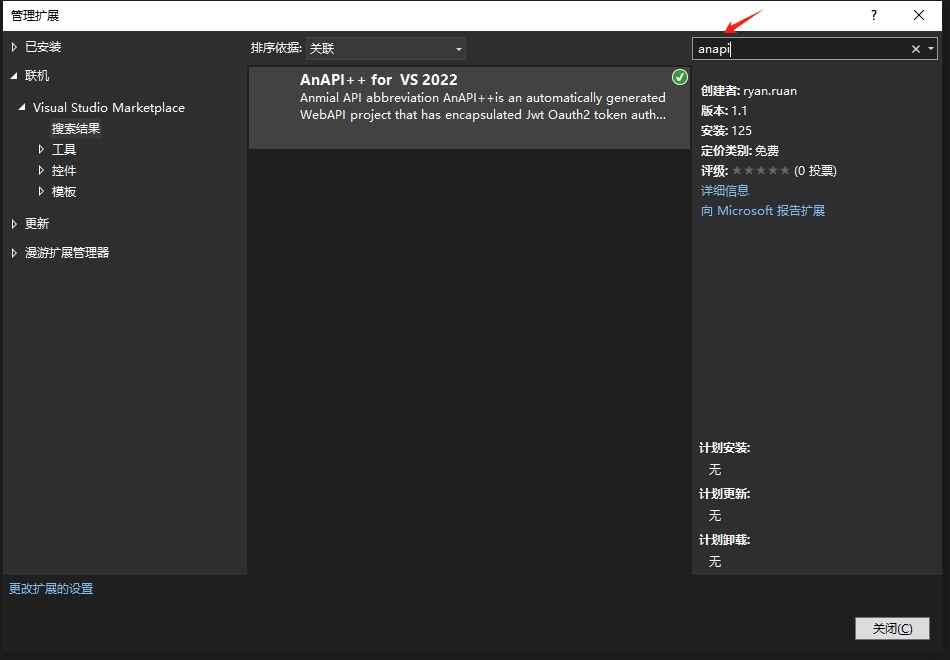
Task: Close the 管理扩展 dialog window
Action: (x=918, y=15)
